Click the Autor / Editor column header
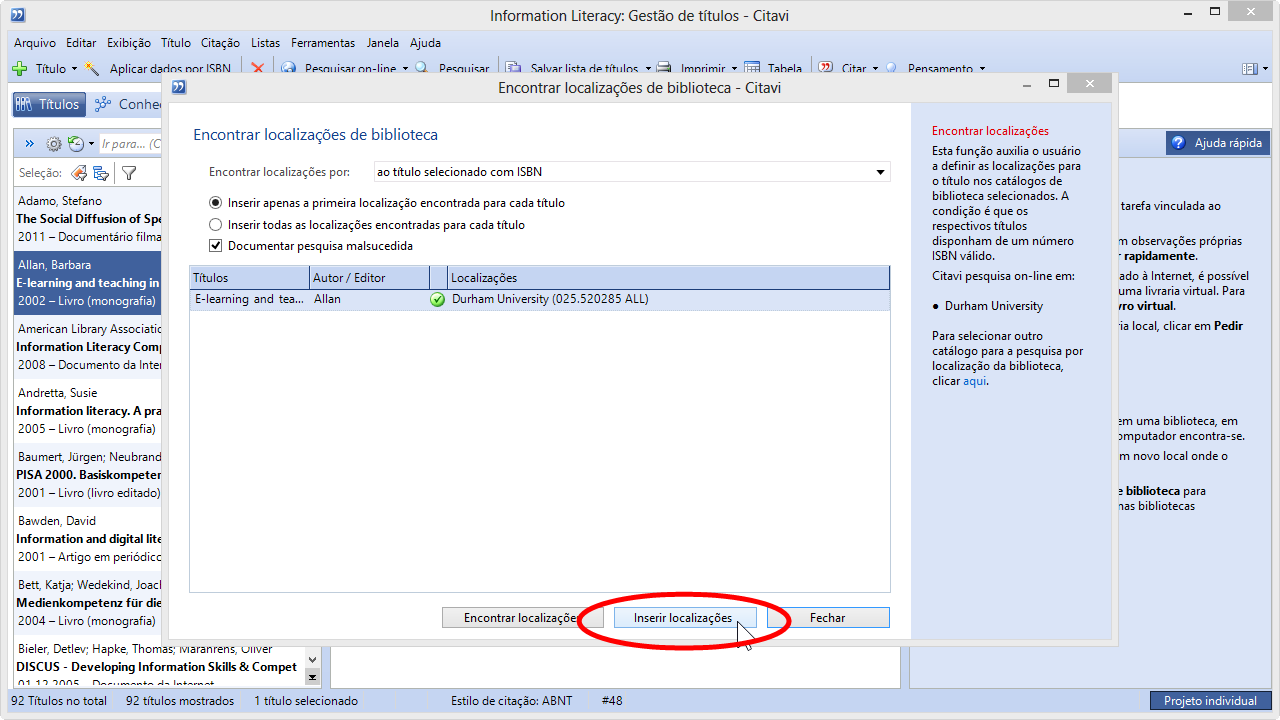Viewport: 1280px width, 720px height. click(369, 277)
